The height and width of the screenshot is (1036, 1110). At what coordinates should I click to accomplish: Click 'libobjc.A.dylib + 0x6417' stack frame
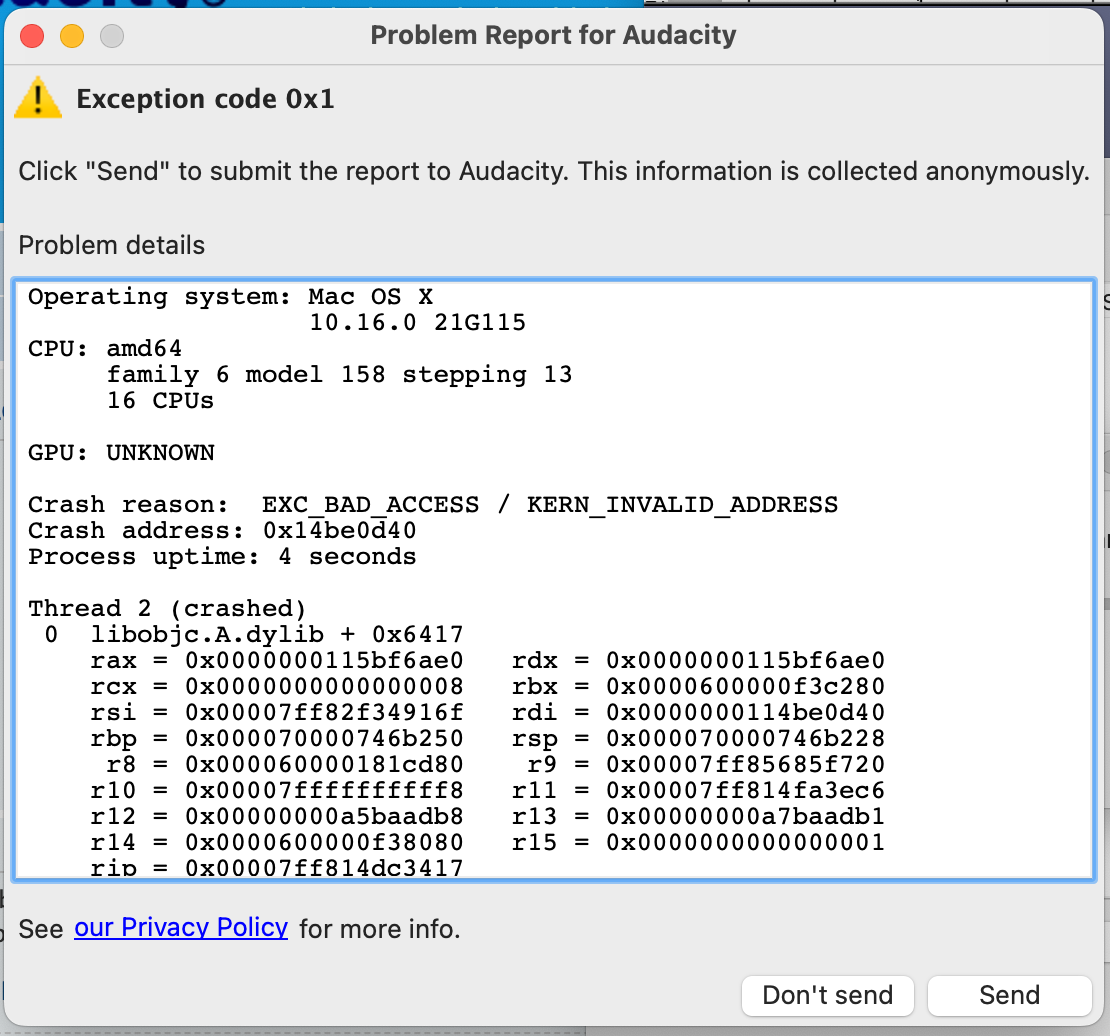pyautogui.click(x=277, y=634)
